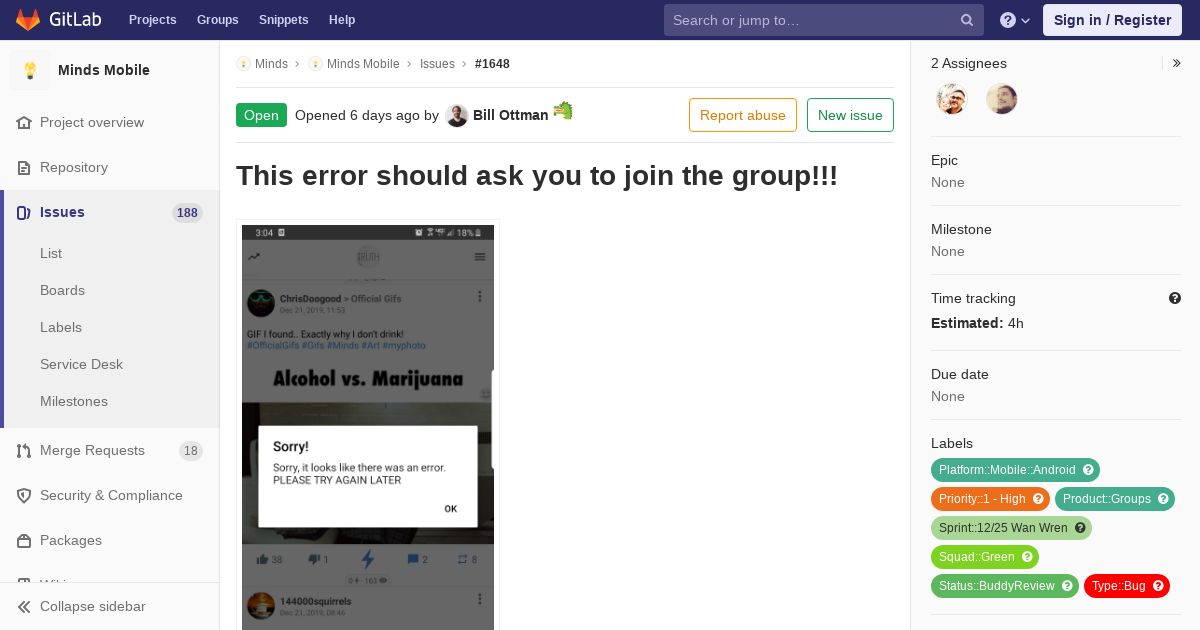Click New issue
The width and height of the screenshot is (1200, 630).
(x=850, y=115)
